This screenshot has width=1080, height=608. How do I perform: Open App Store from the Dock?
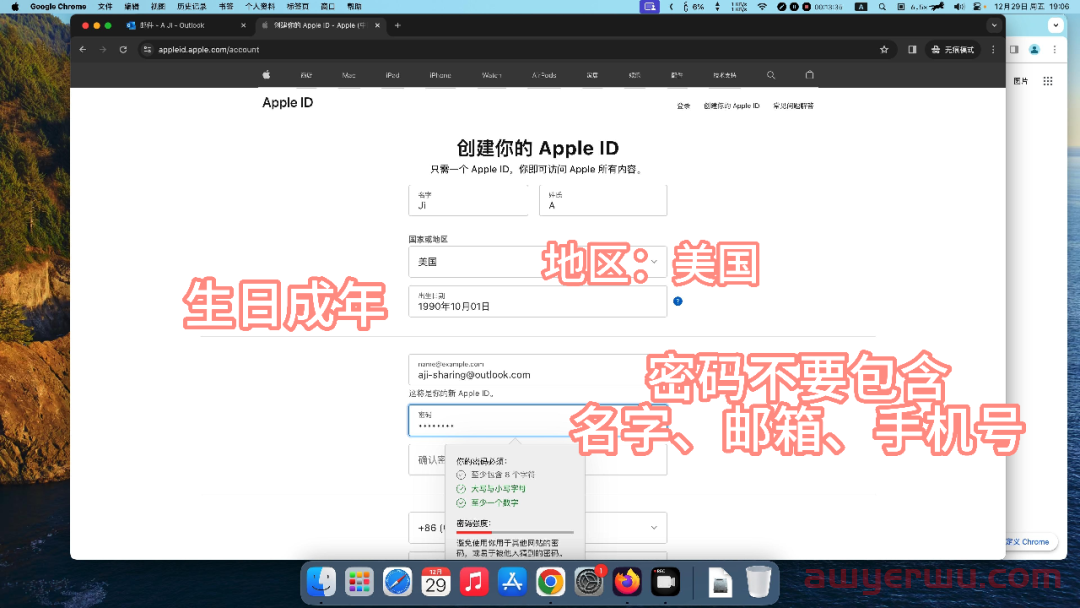point(512,582)
